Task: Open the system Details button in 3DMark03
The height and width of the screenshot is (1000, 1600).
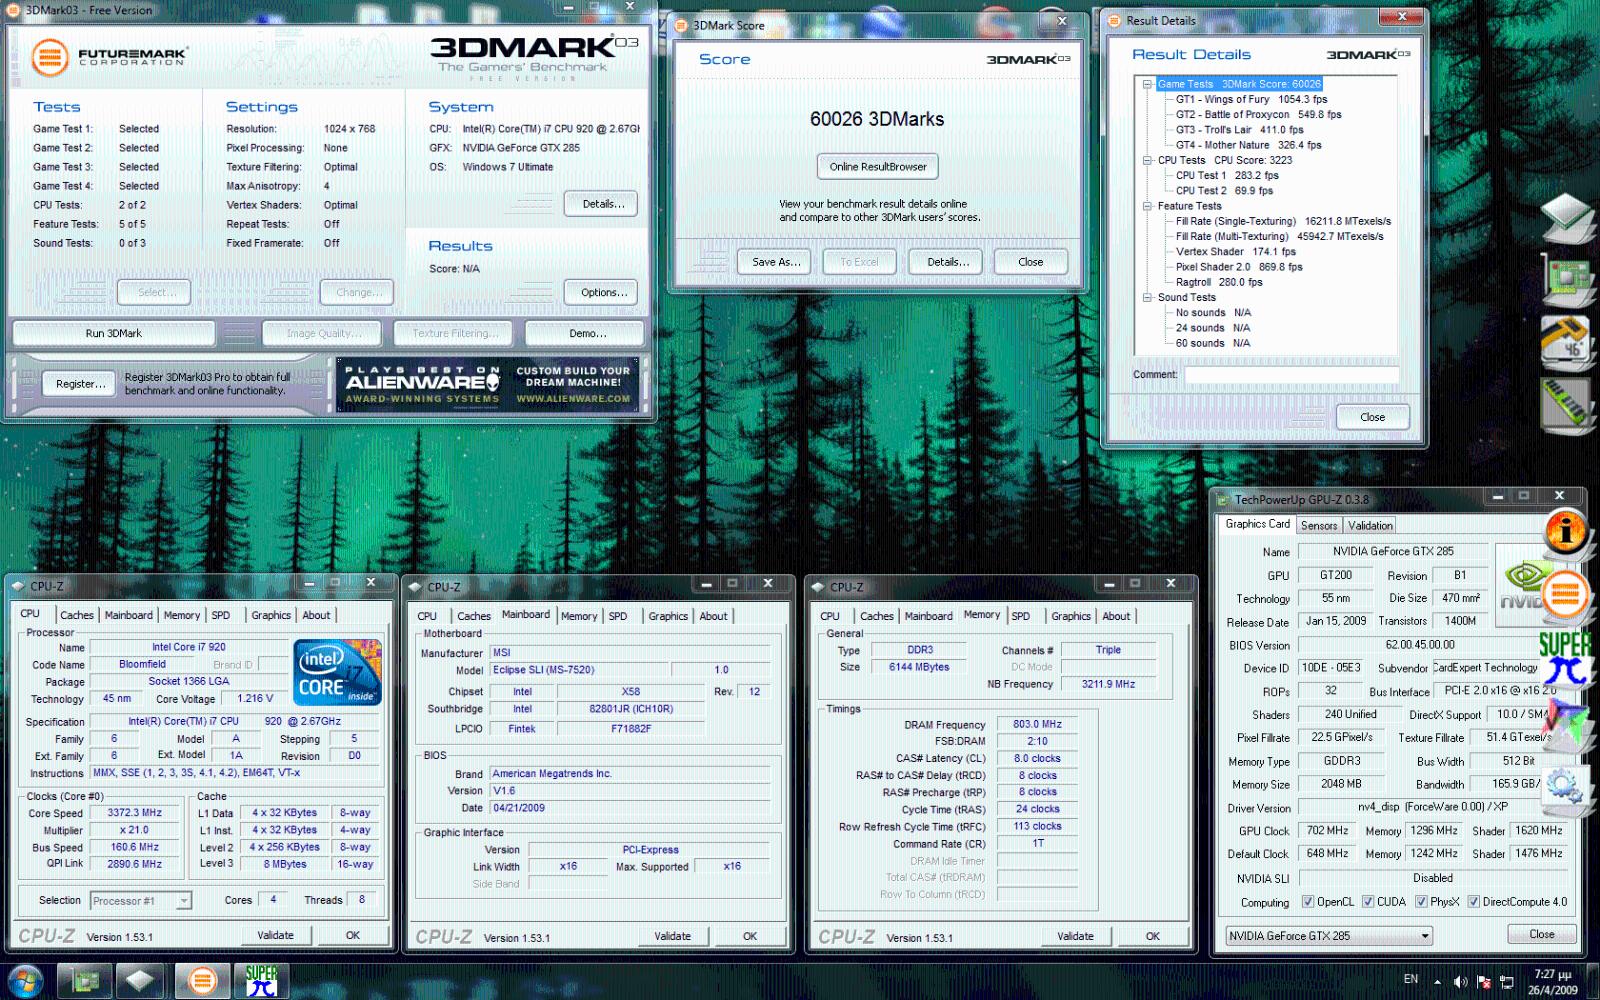Action: tap(603, 204)
